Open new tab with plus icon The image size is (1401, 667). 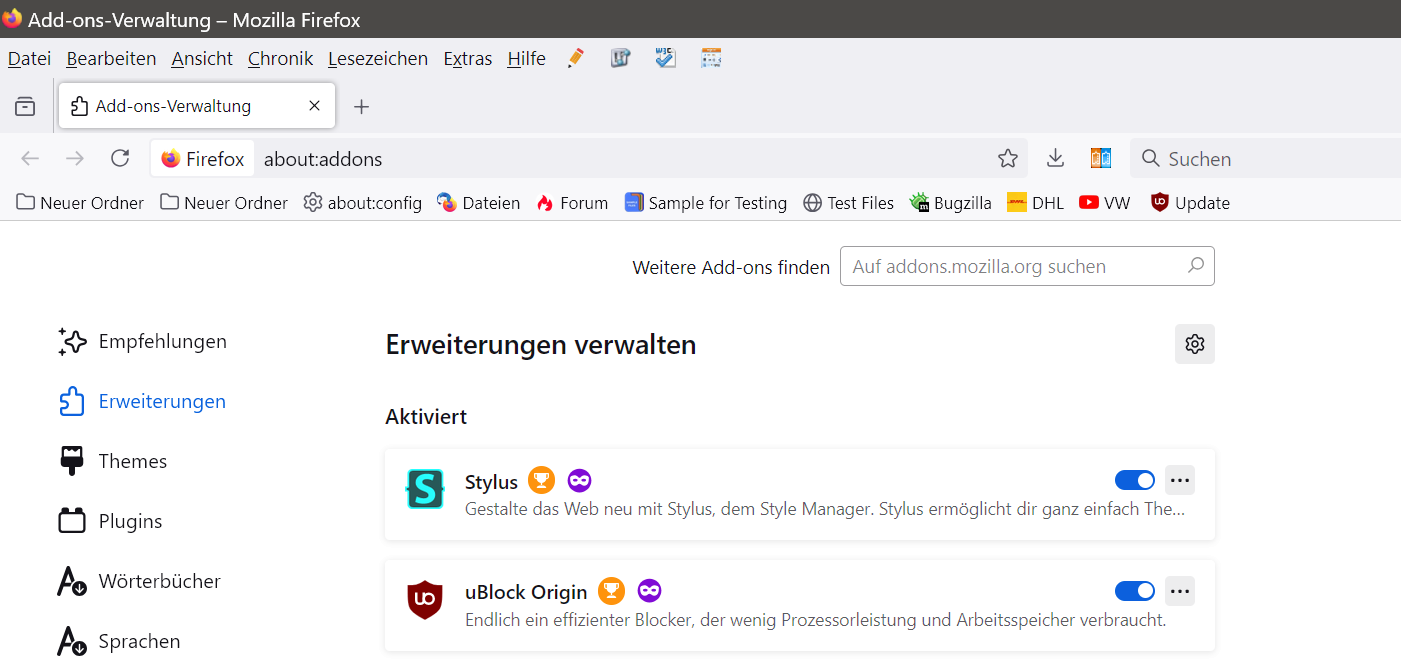(362, 106)
